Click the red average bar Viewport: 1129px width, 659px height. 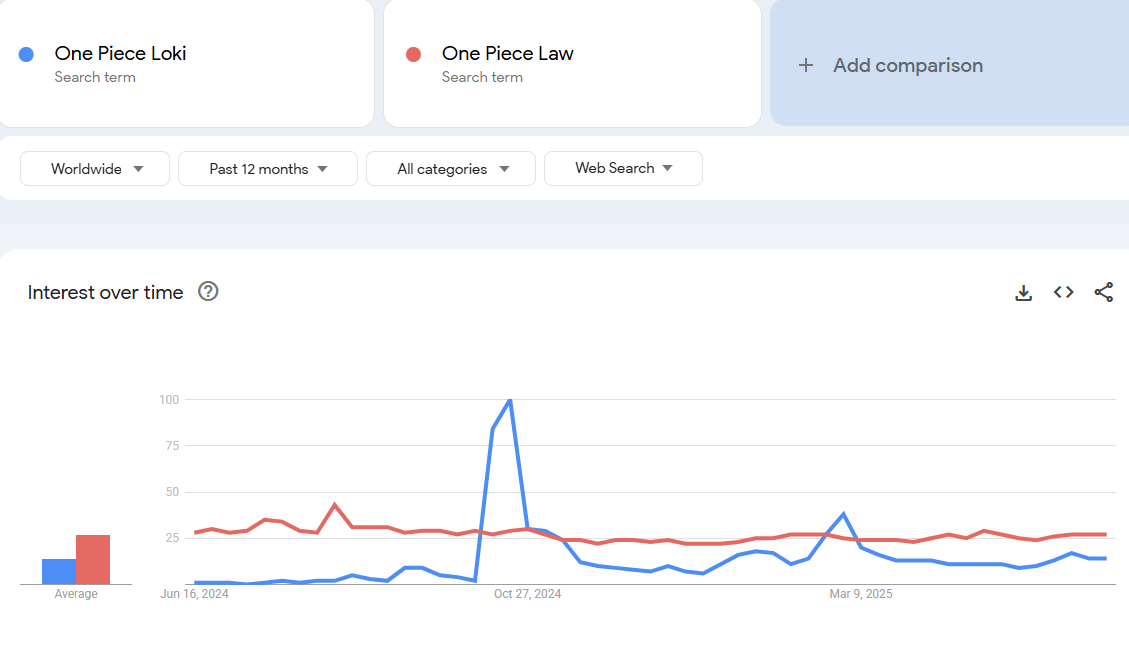93,560
